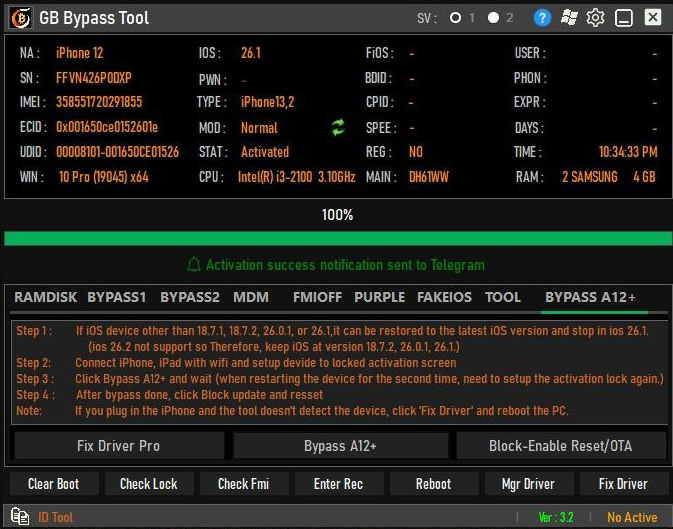Screen dimensions: 673x529
Task: Switch to the MDM tab
Action: tap(251, 297)
